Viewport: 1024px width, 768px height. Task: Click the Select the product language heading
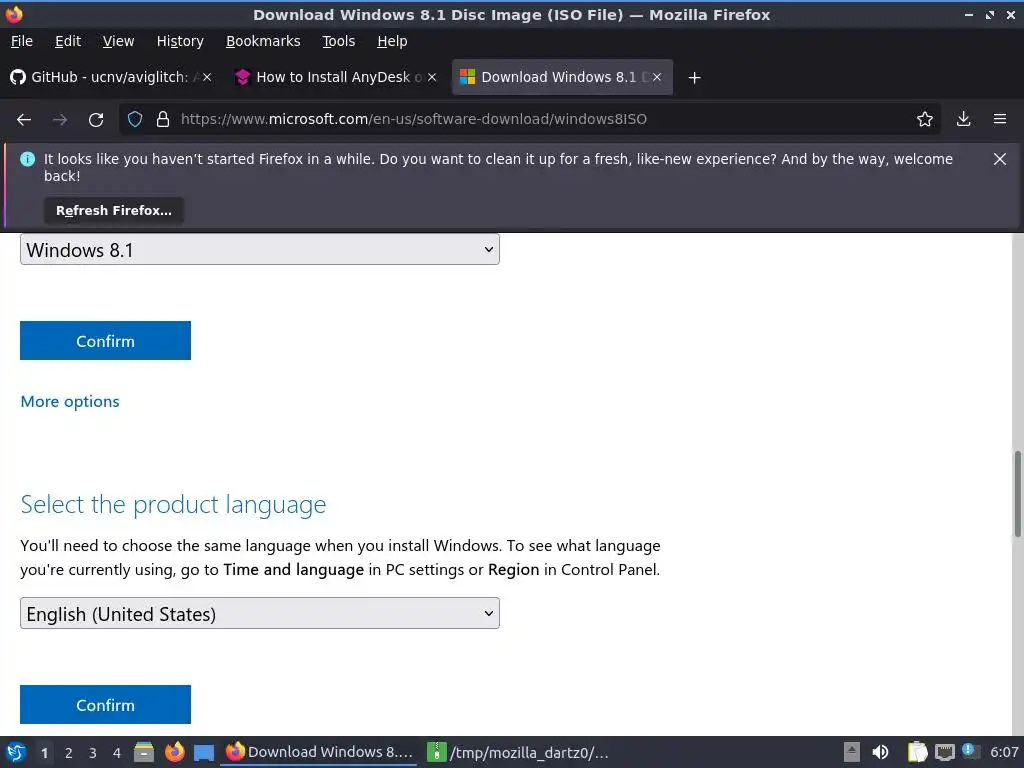tap(173, 504)
